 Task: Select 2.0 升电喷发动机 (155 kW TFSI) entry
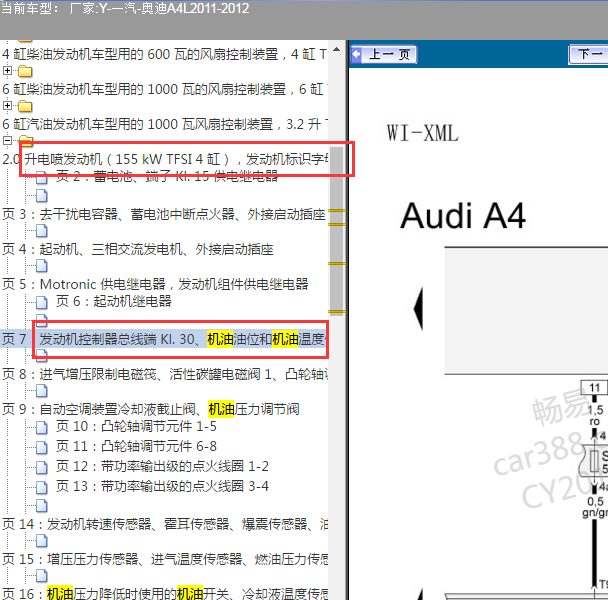(x=165, y=159)
